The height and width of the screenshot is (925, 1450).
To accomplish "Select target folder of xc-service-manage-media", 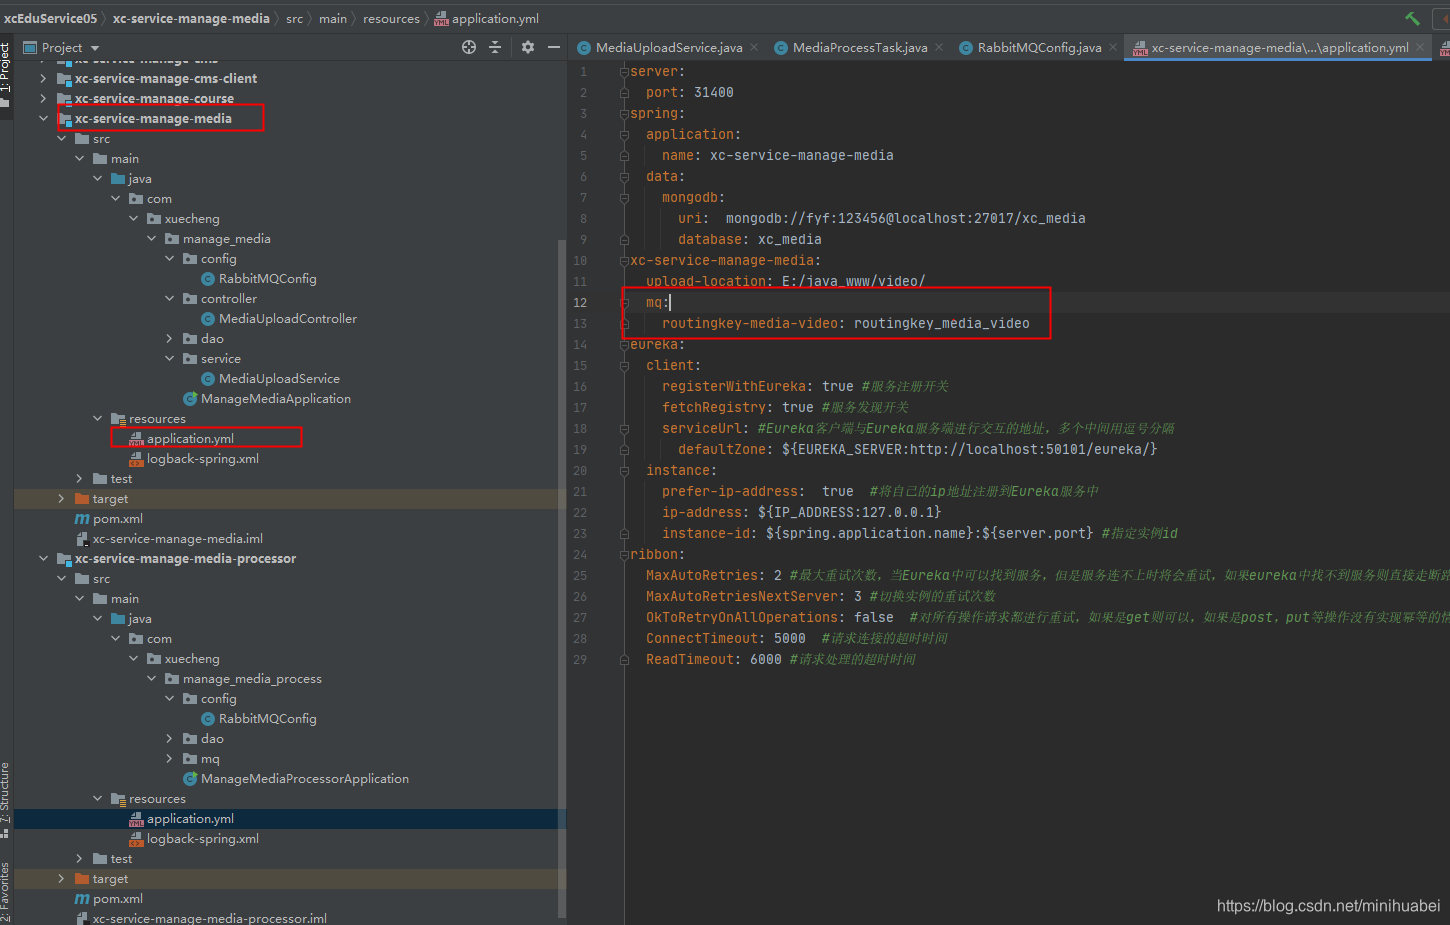I will (x=110, y=498).
